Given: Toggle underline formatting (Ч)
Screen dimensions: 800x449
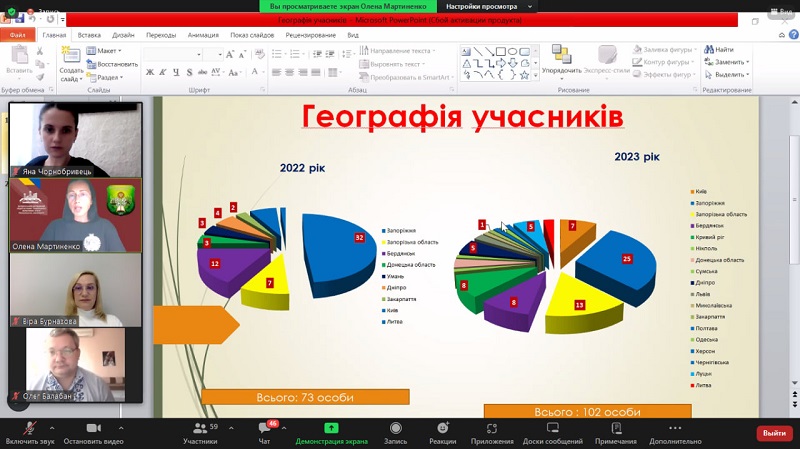Looking at the screenshot, I should click(176, 72).
